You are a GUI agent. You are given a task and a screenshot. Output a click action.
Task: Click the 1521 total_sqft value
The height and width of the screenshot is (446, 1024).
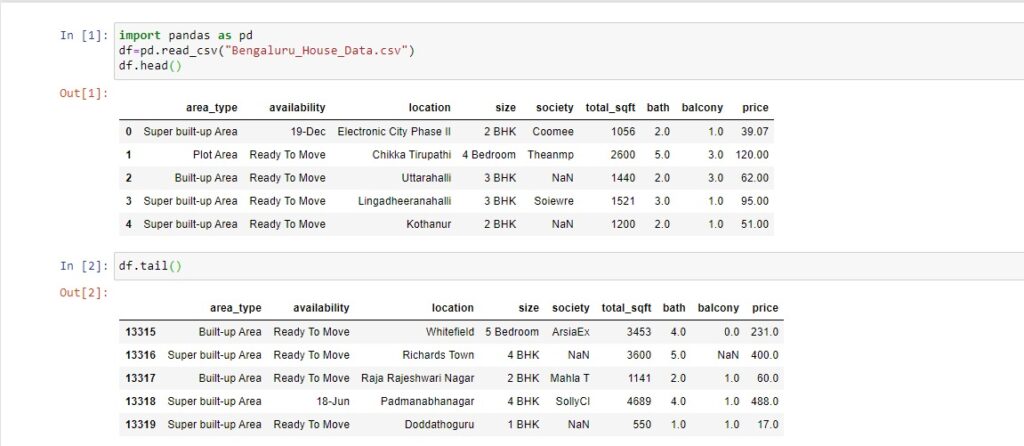(623, 201)
